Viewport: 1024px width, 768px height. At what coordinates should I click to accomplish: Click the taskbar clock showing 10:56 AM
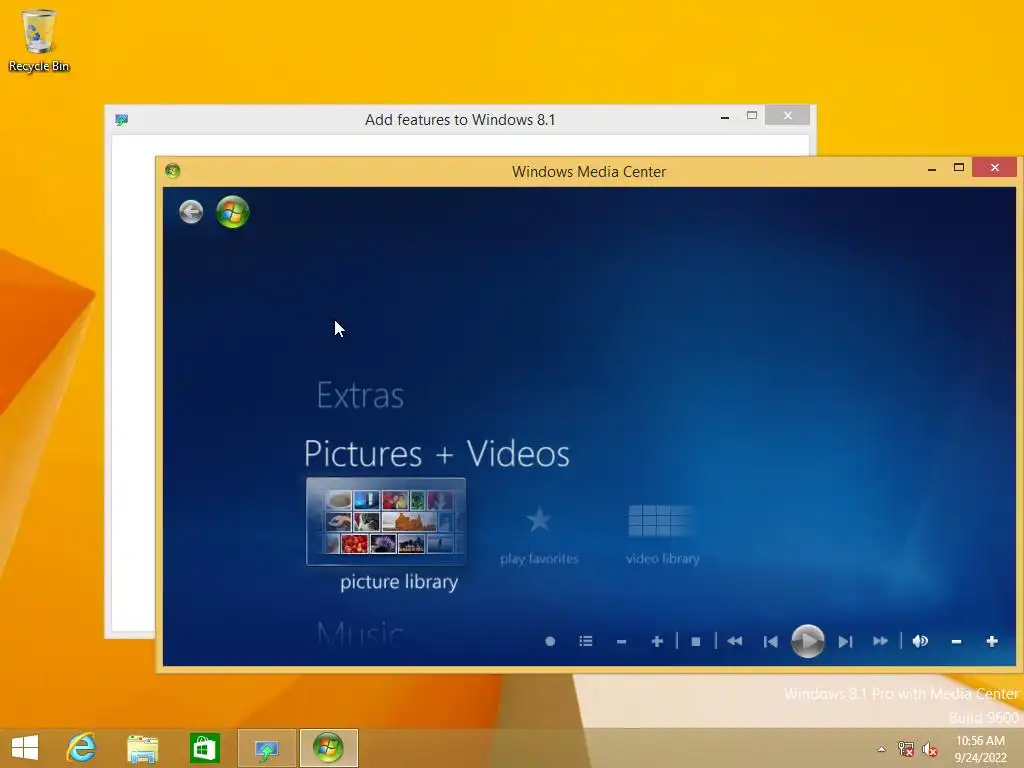coord(980,749)
